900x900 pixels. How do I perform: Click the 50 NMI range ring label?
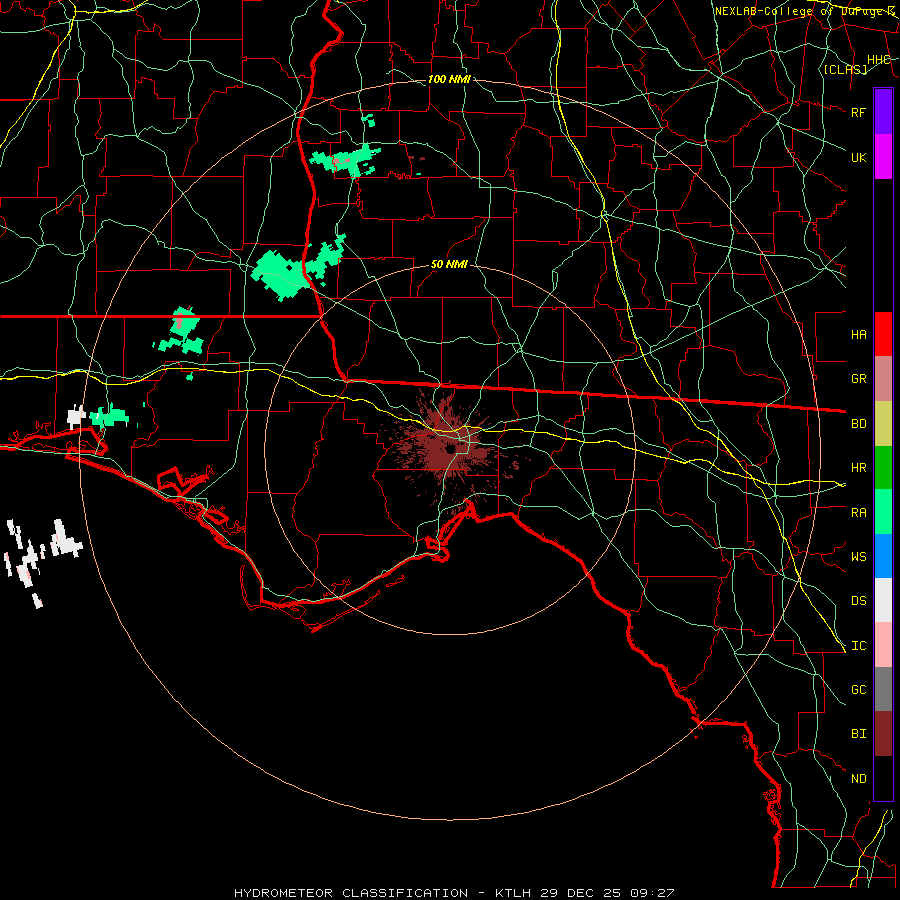449,265
